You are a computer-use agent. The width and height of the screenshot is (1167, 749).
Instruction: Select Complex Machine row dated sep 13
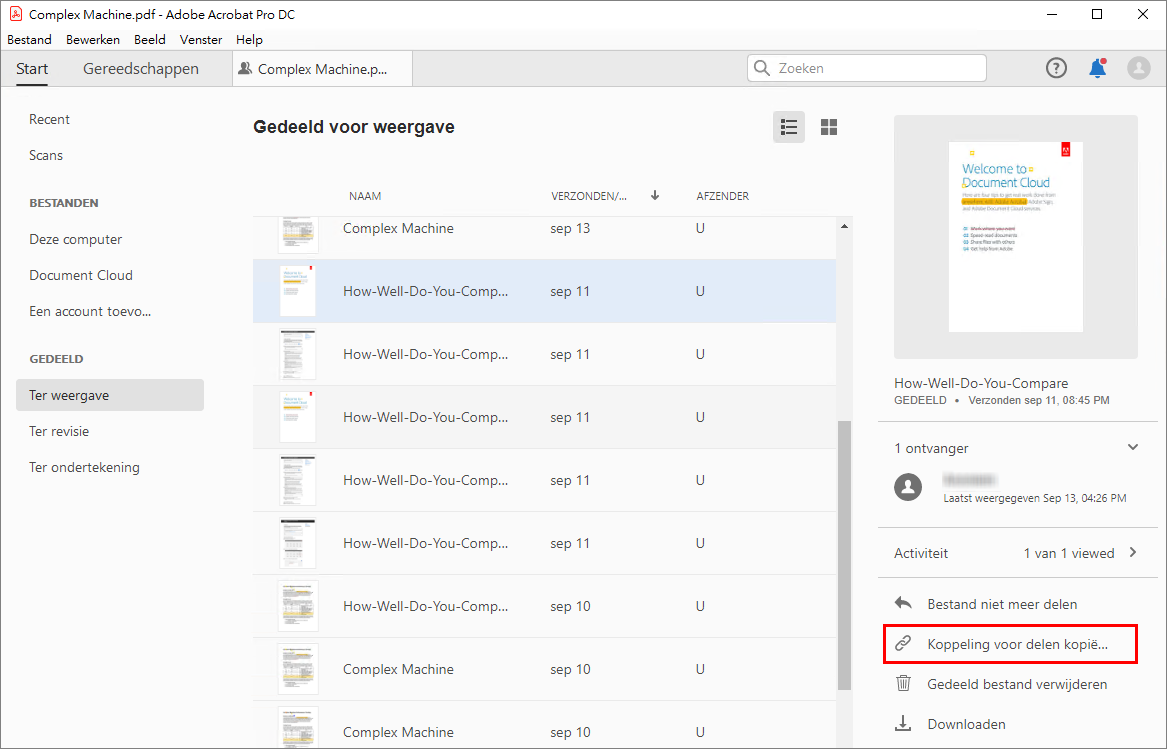pyautogui.click(x=545, y=238)
